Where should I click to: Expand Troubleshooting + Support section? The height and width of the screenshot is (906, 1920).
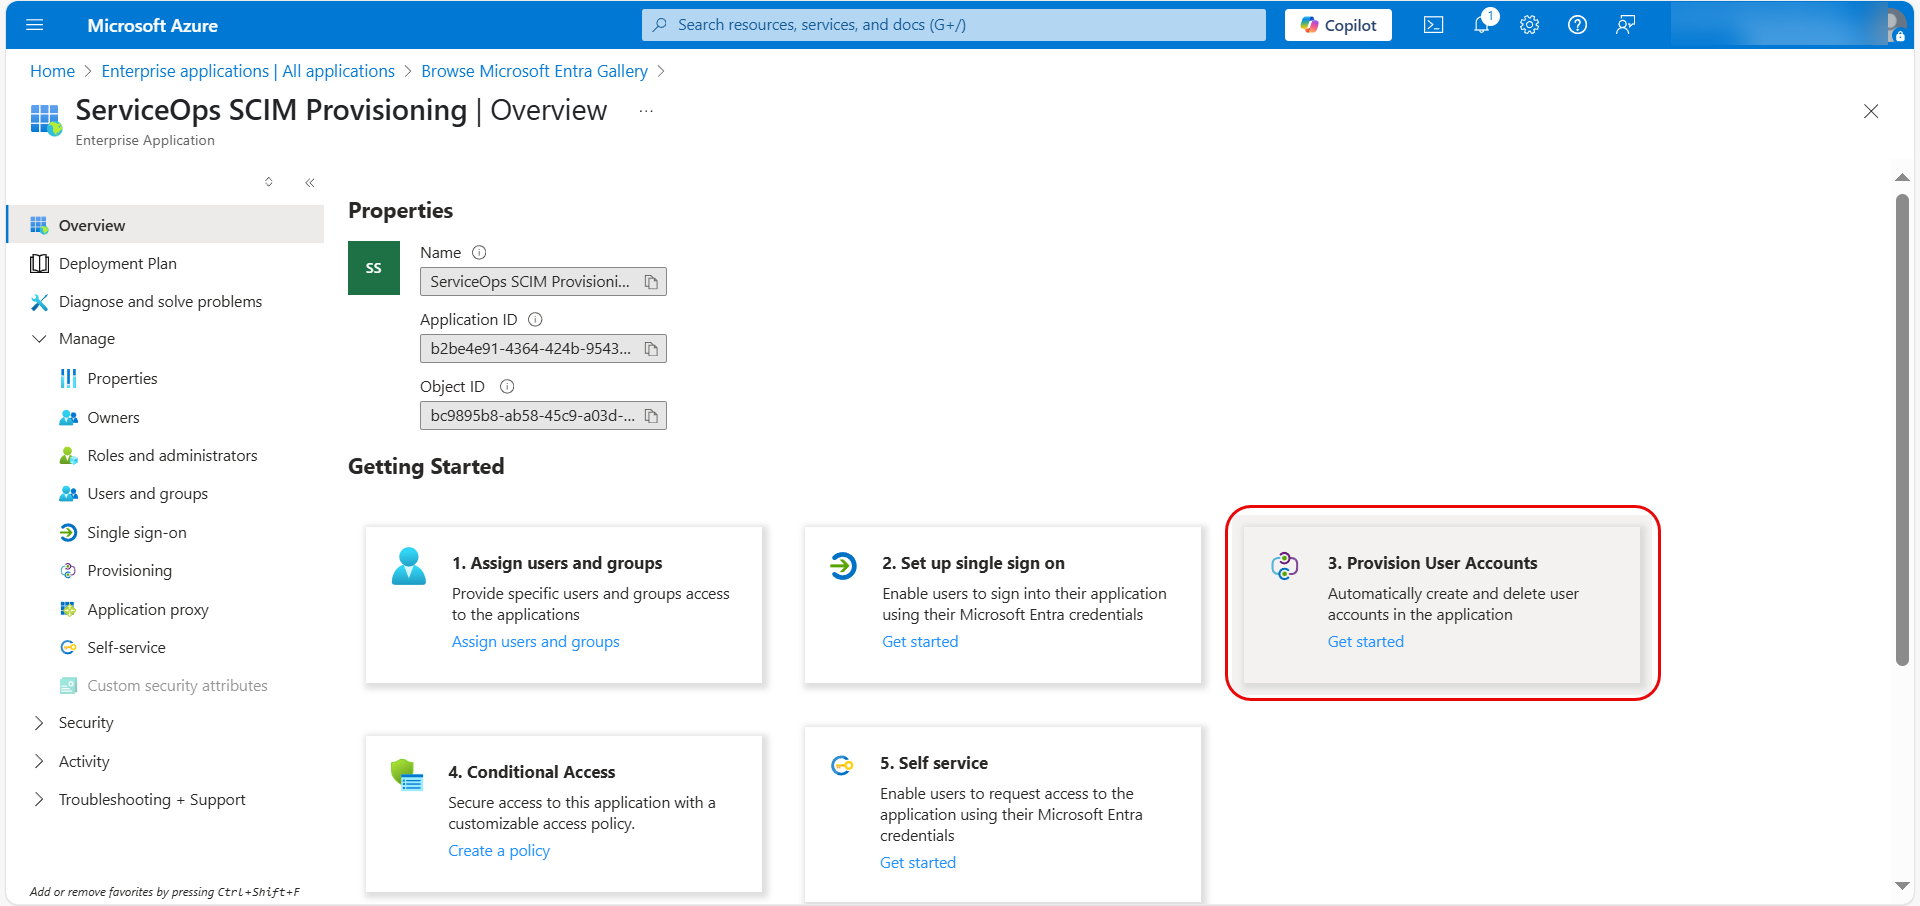(x=40, y=800)
